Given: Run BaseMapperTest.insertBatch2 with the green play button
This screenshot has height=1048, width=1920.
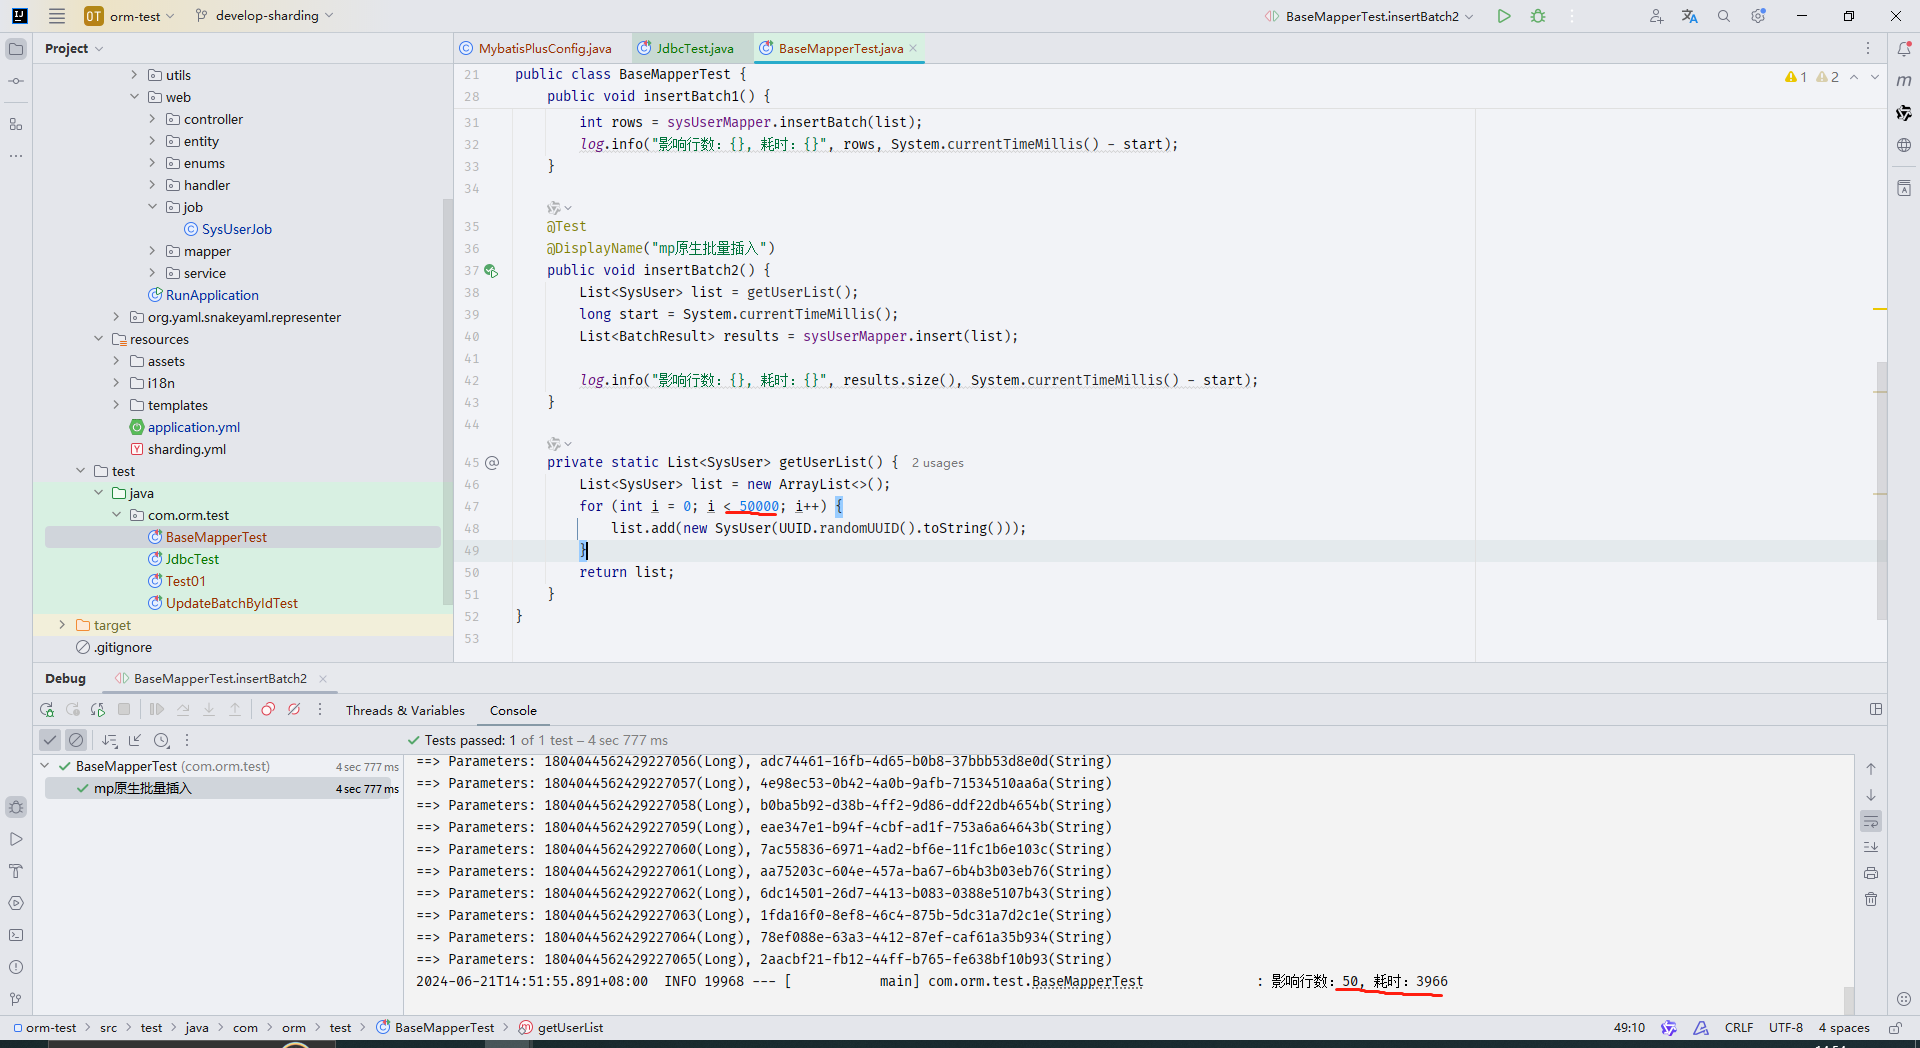Looking at the screenshot, I should coord(1503,16).
